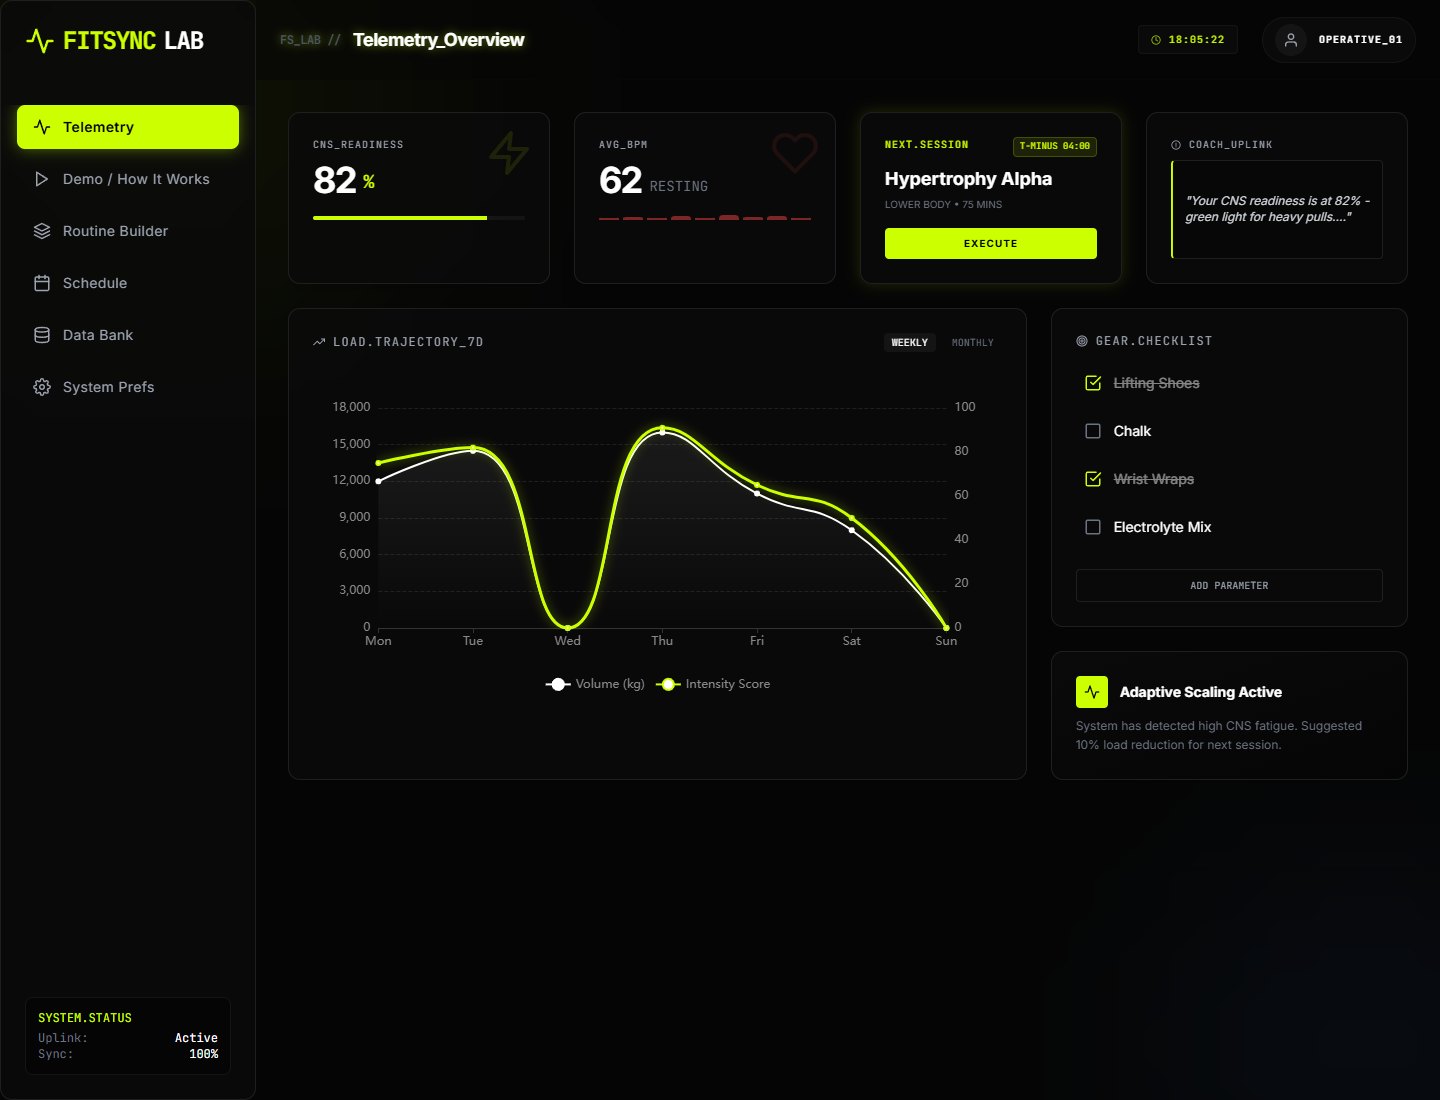Click the Thursday peak point on chart

pos(662,428)
